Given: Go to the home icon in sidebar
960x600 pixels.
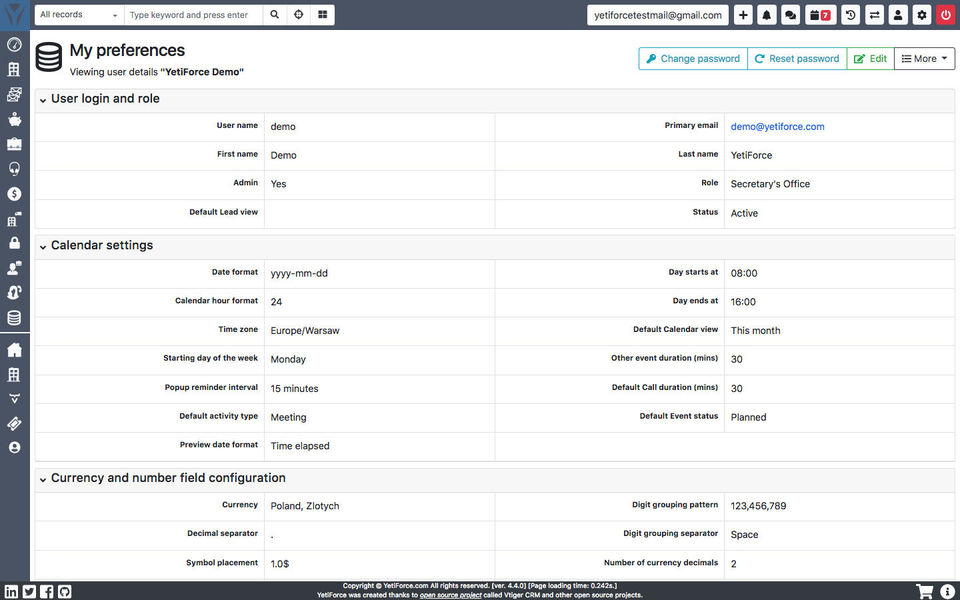Looking at the screenshot, I should [14, 350].
